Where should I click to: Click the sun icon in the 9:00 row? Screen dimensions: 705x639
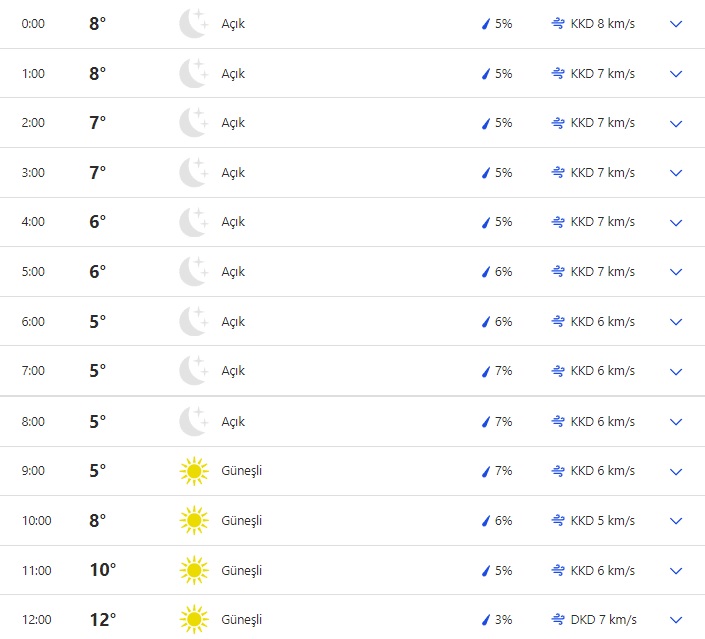pyautogui.click(x=193, y=471)
